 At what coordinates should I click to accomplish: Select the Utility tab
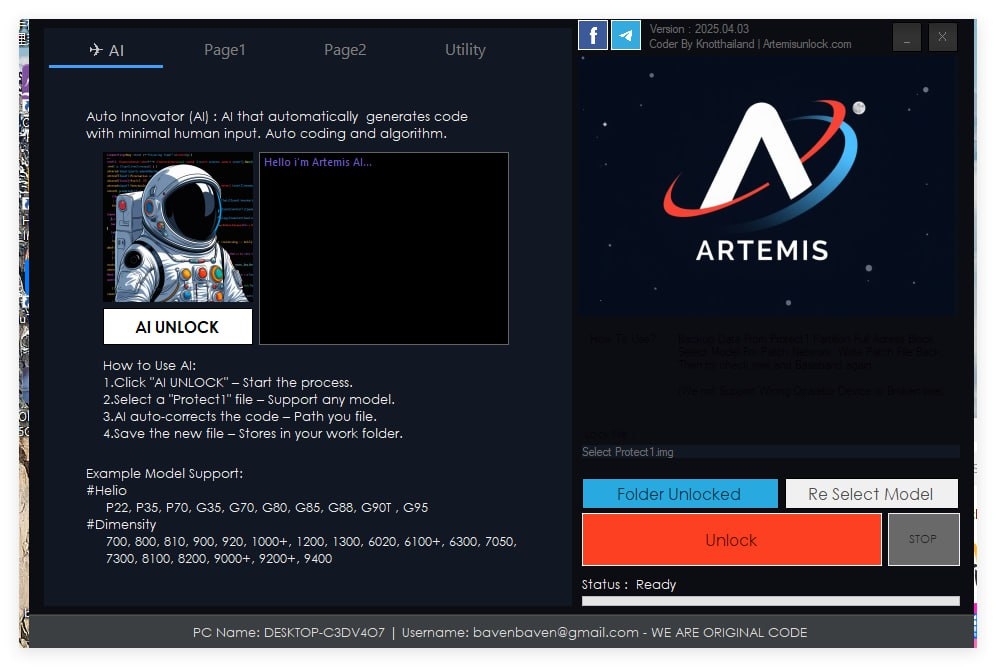[465, 50]
